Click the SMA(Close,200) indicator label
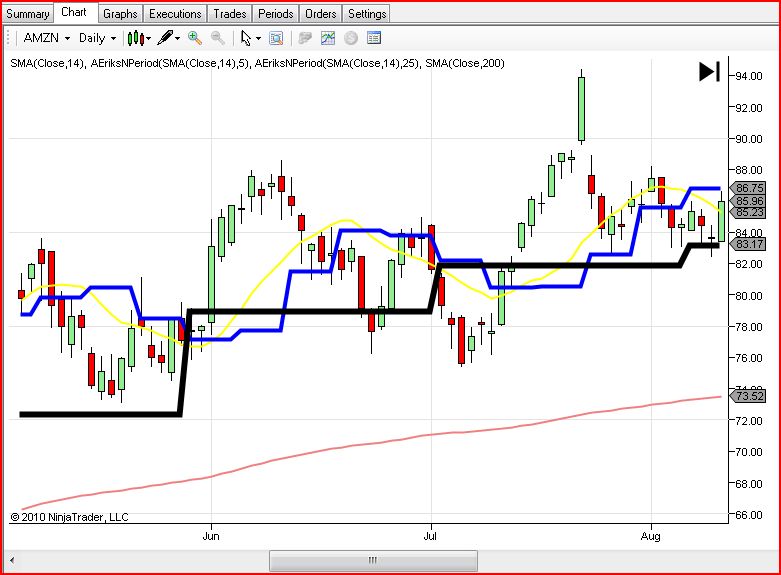The width and height of the screenshot is (781, 575). click(465, 63)
